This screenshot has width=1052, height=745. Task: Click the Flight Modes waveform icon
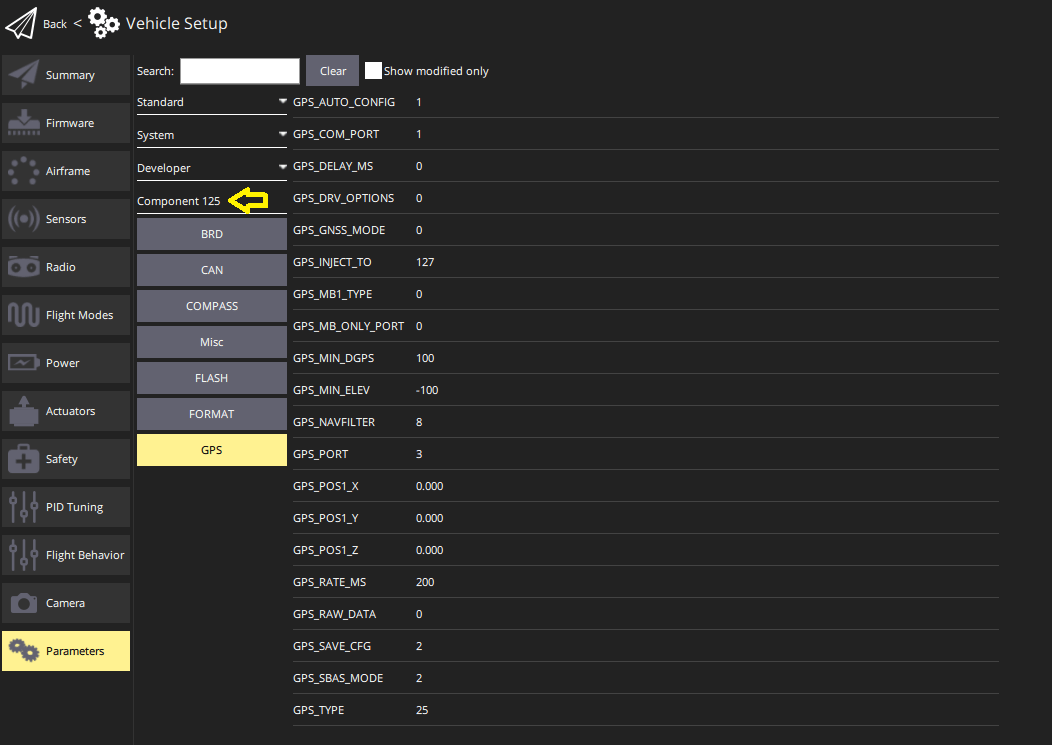(x=22, y=314)
